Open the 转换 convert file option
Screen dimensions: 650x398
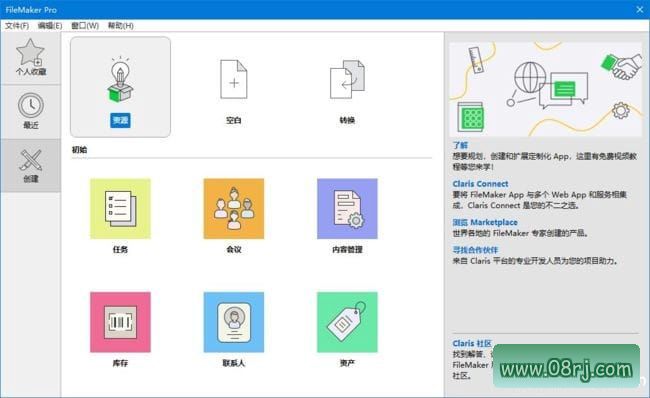[x=347, y=80]
